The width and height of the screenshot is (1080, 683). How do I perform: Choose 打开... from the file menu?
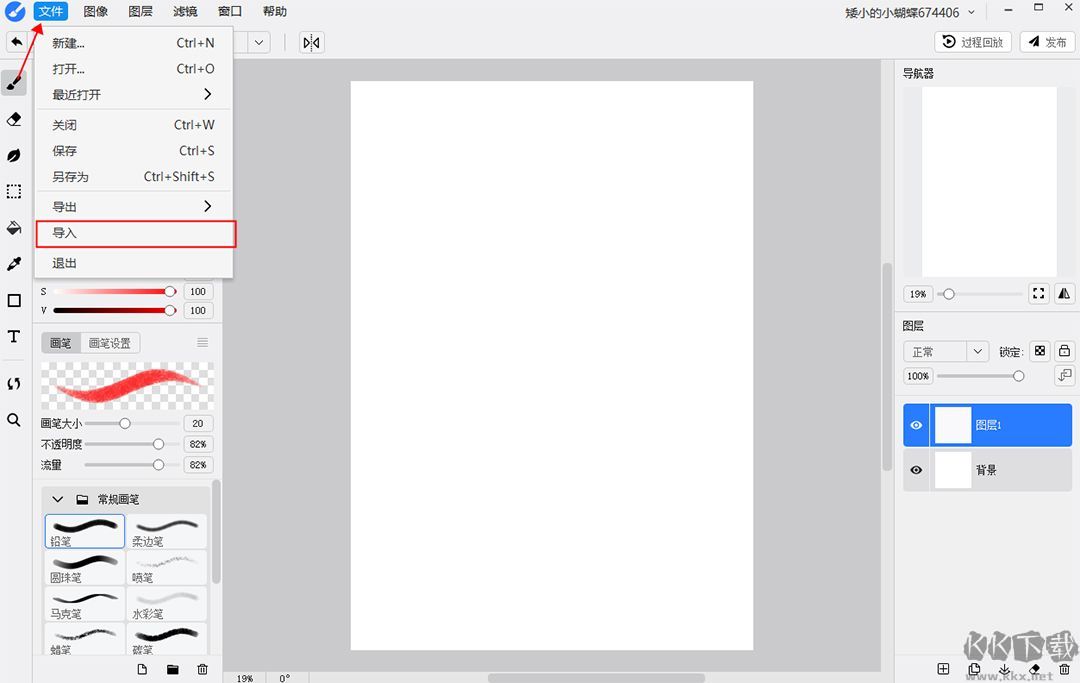tap(134, 69)
